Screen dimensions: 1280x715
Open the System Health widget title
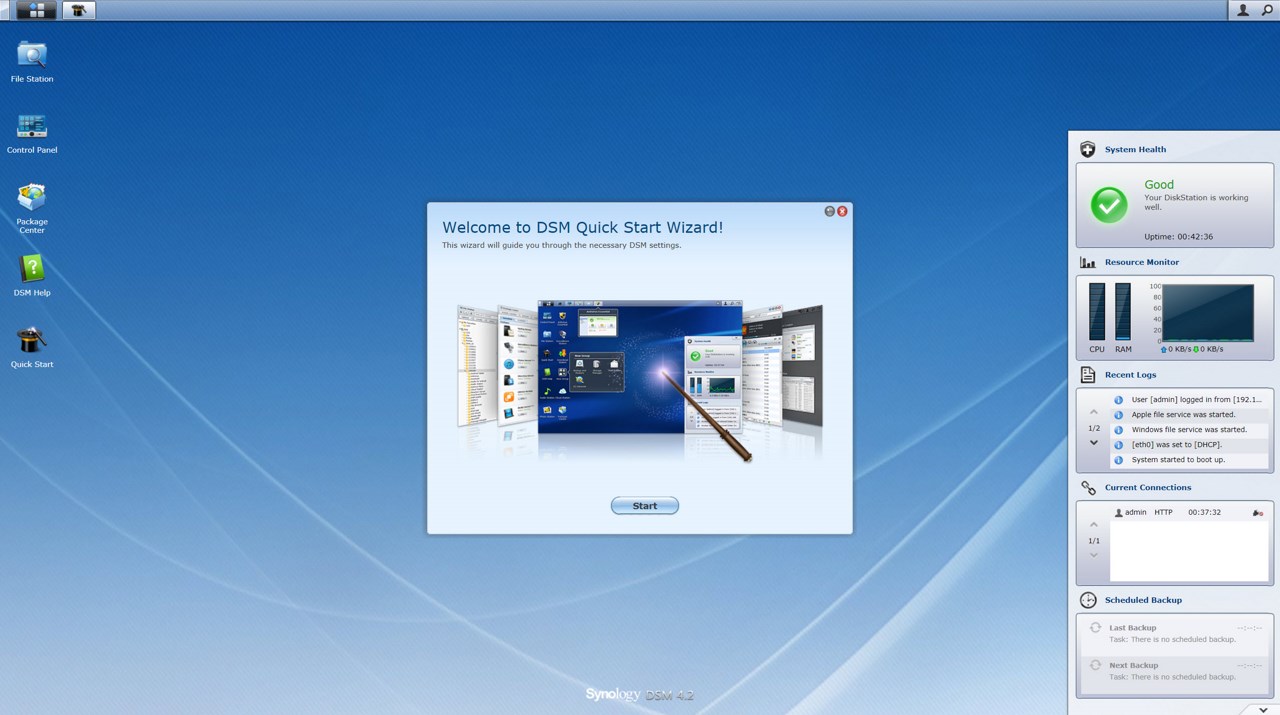pyautogui.click(x=1135, y=150)
